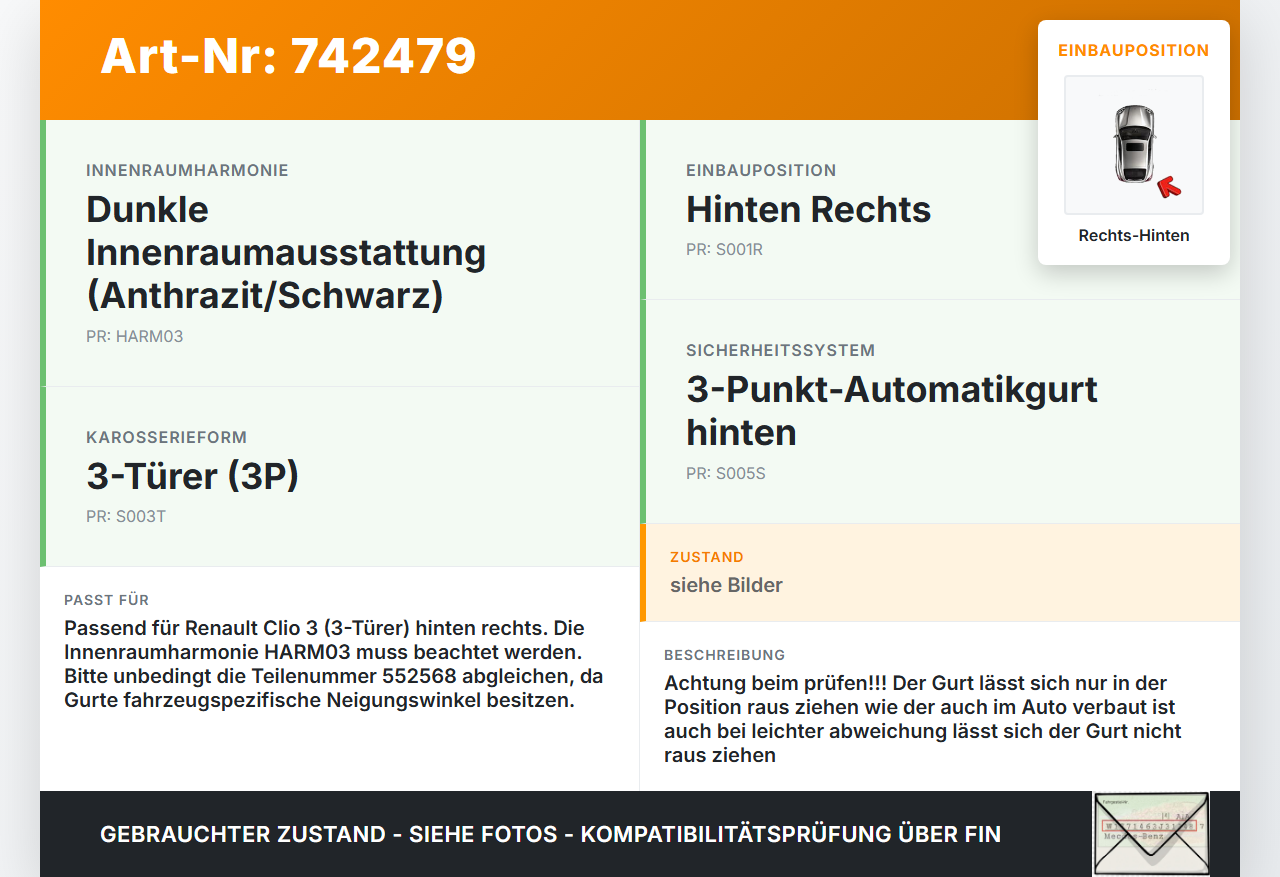Click the 'KAROSSERIEFORM' label
Image resolution: width=1280 pixels, height=877 pixels.
(x=166, y=437)
